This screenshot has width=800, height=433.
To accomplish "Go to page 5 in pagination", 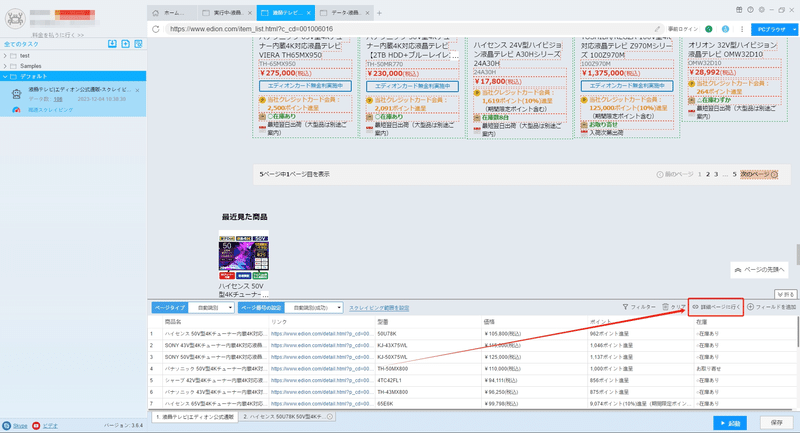I will [x=735, y=174].
